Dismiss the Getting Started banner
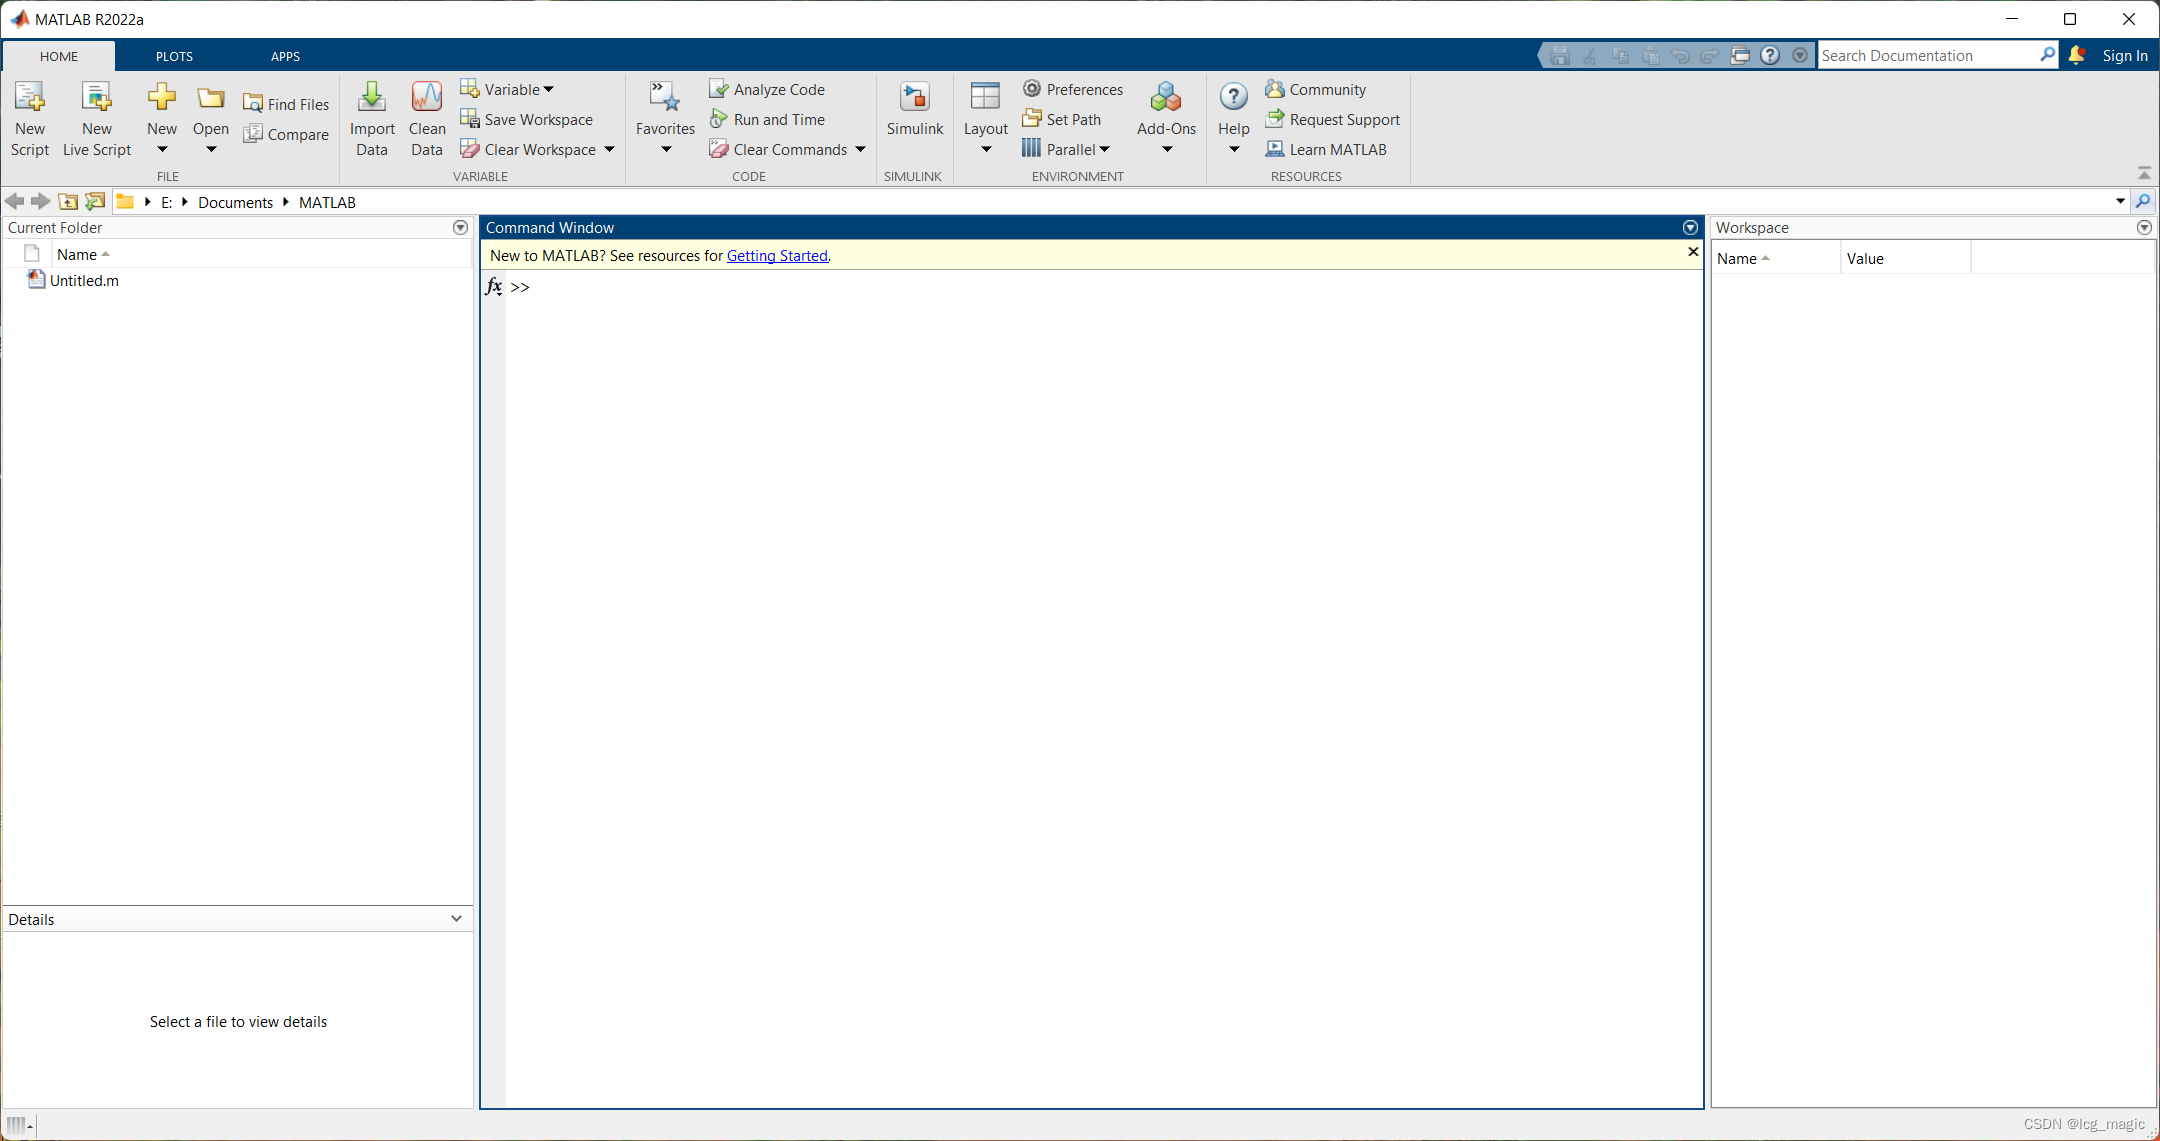 coord(1693,252)
